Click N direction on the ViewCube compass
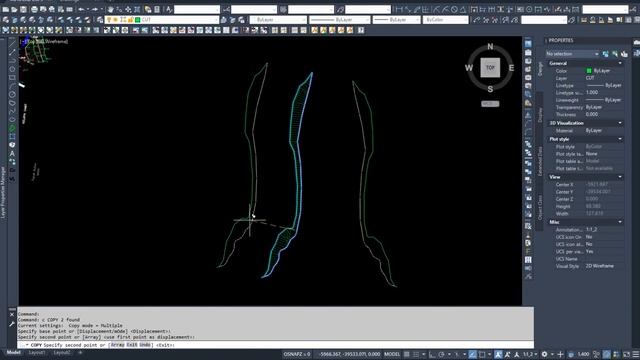Image resolution: width=640 pixels, height=360 pixels. click(490, 47)
